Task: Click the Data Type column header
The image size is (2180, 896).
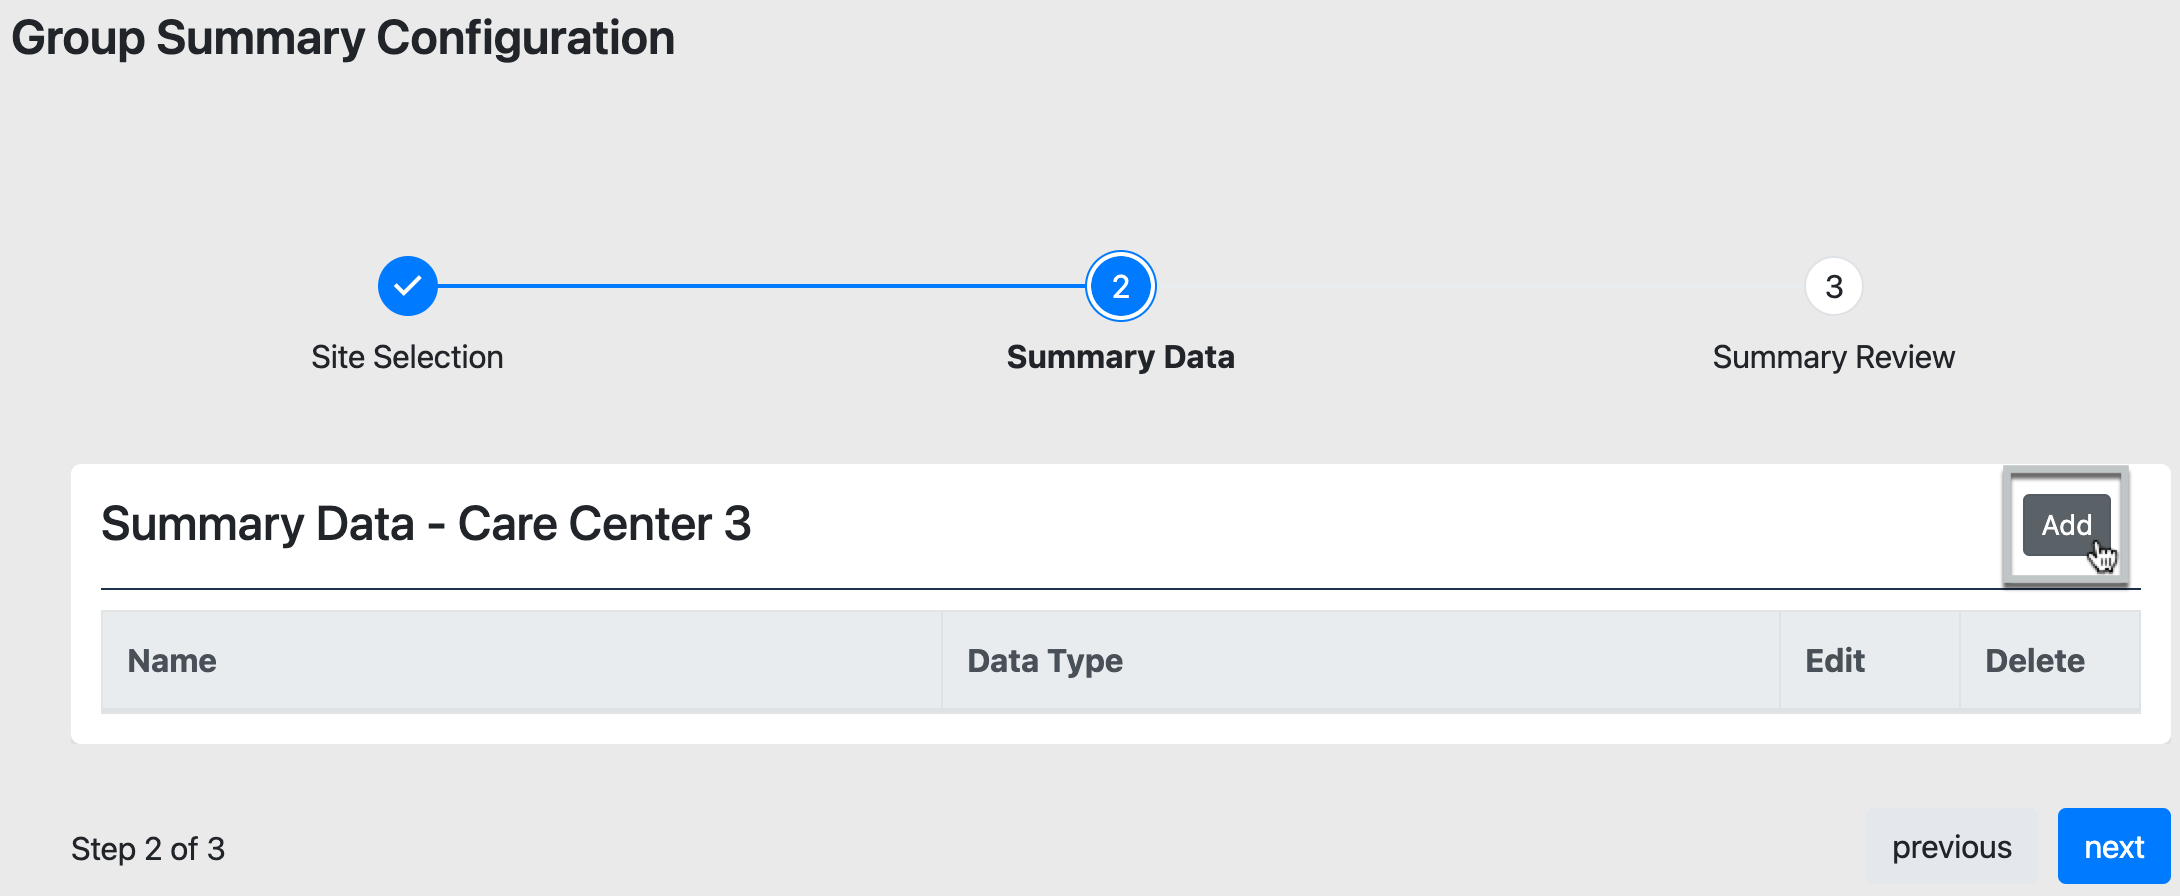Action: coord(1044,660)
